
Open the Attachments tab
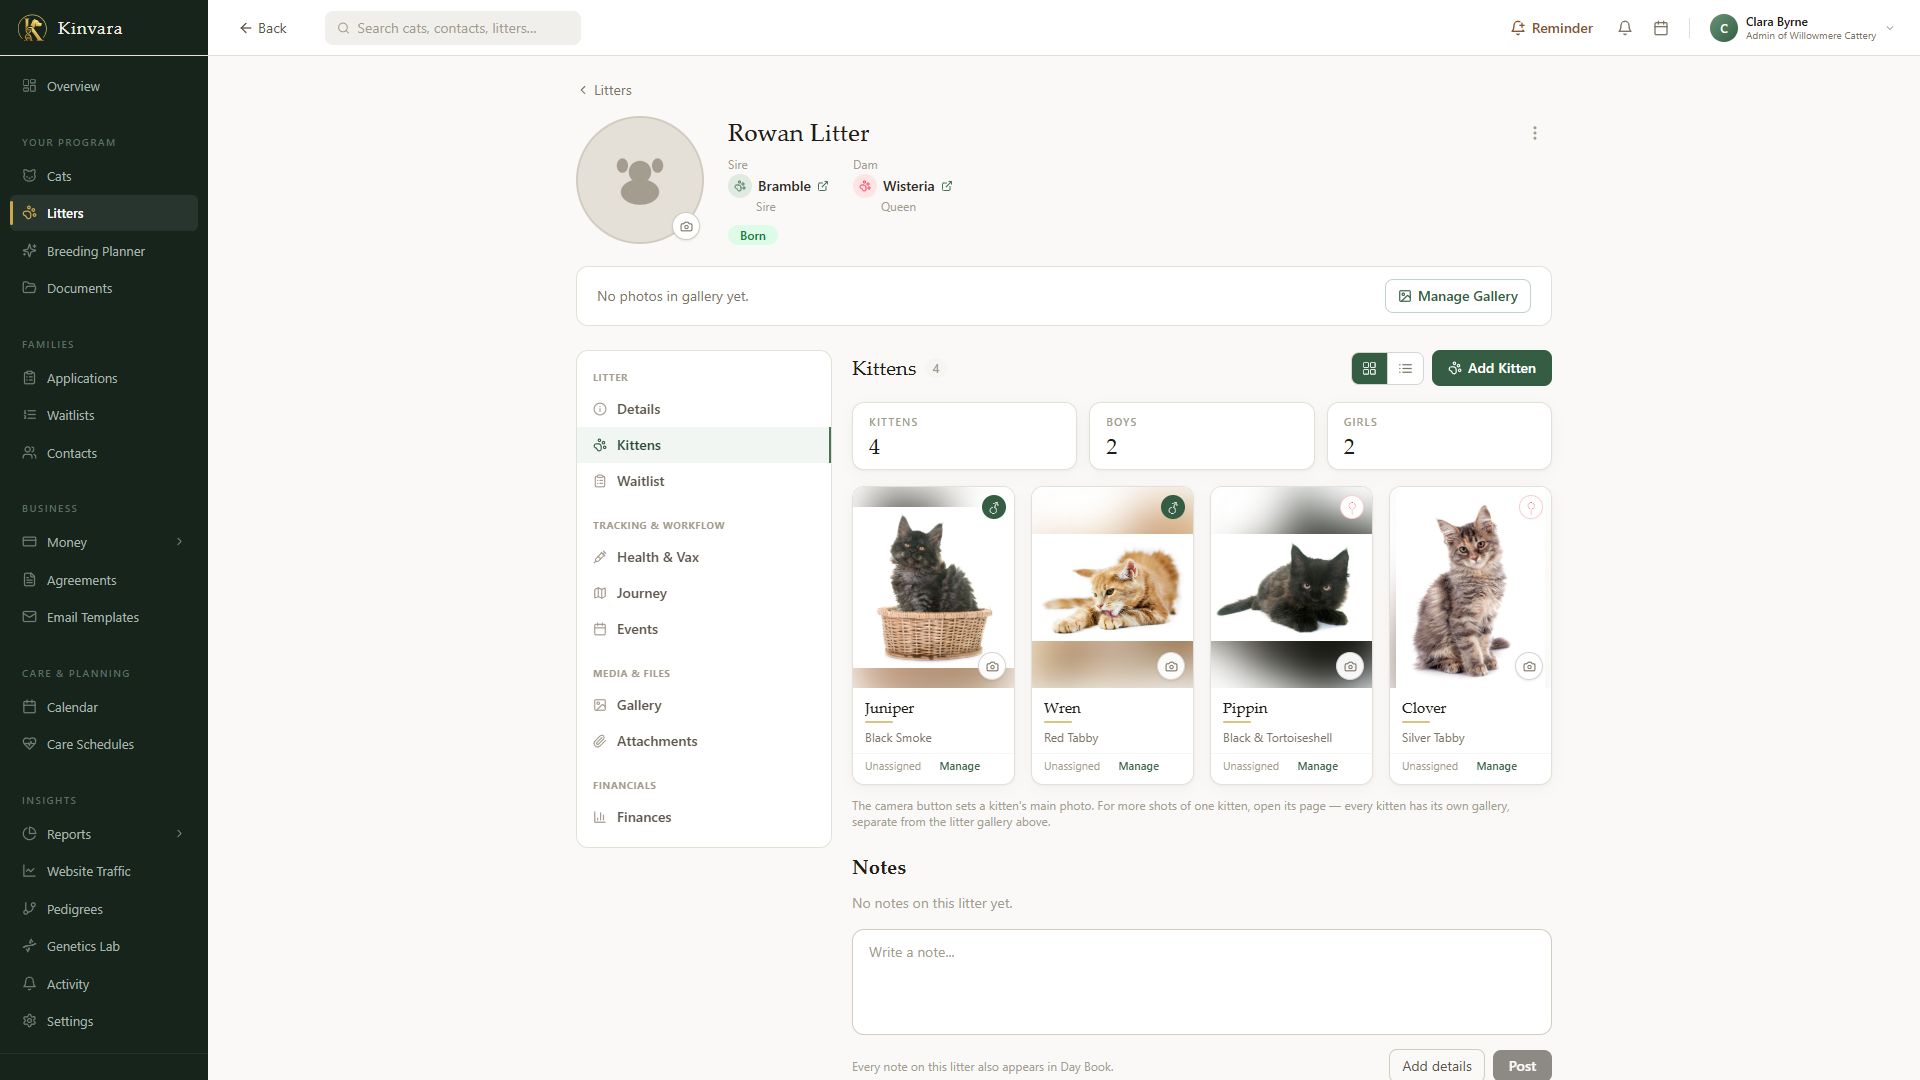(703, 741)
